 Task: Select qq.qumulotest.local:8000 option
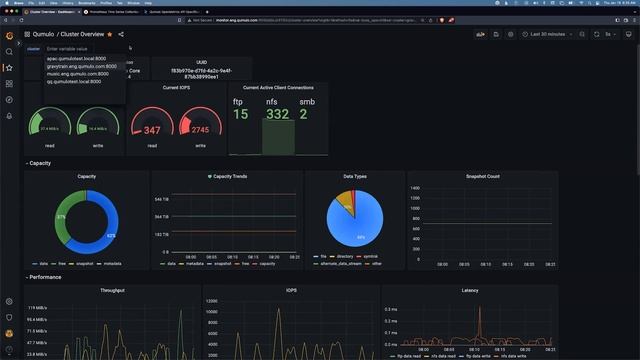point(74,82)
